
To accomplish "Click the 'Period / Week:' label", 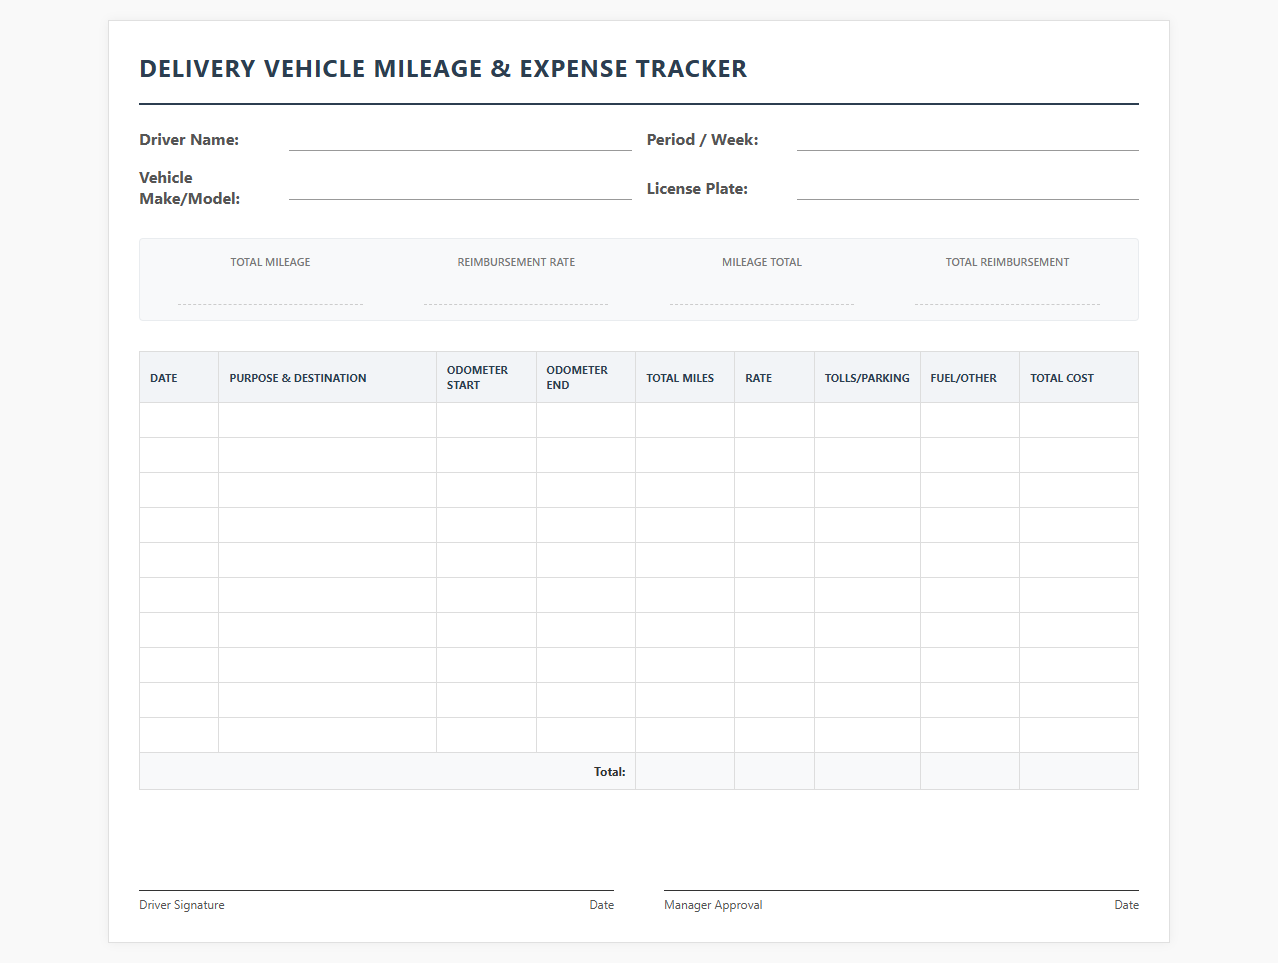I will click(x=702, y=140).
